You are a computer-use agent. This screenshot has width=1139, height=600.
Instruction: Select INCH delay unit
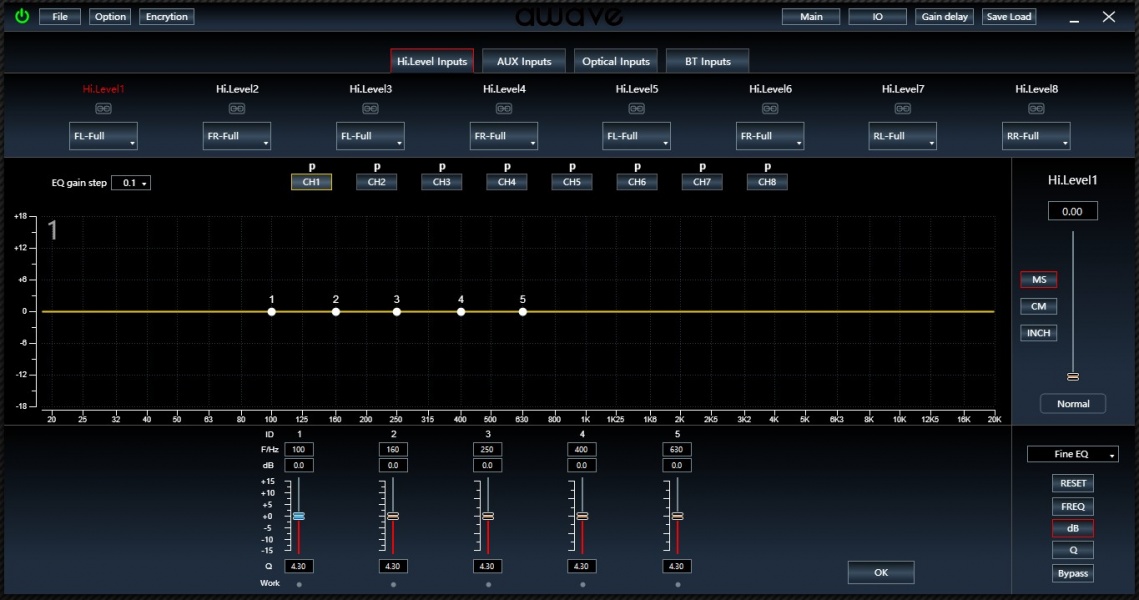(1039, 333)
